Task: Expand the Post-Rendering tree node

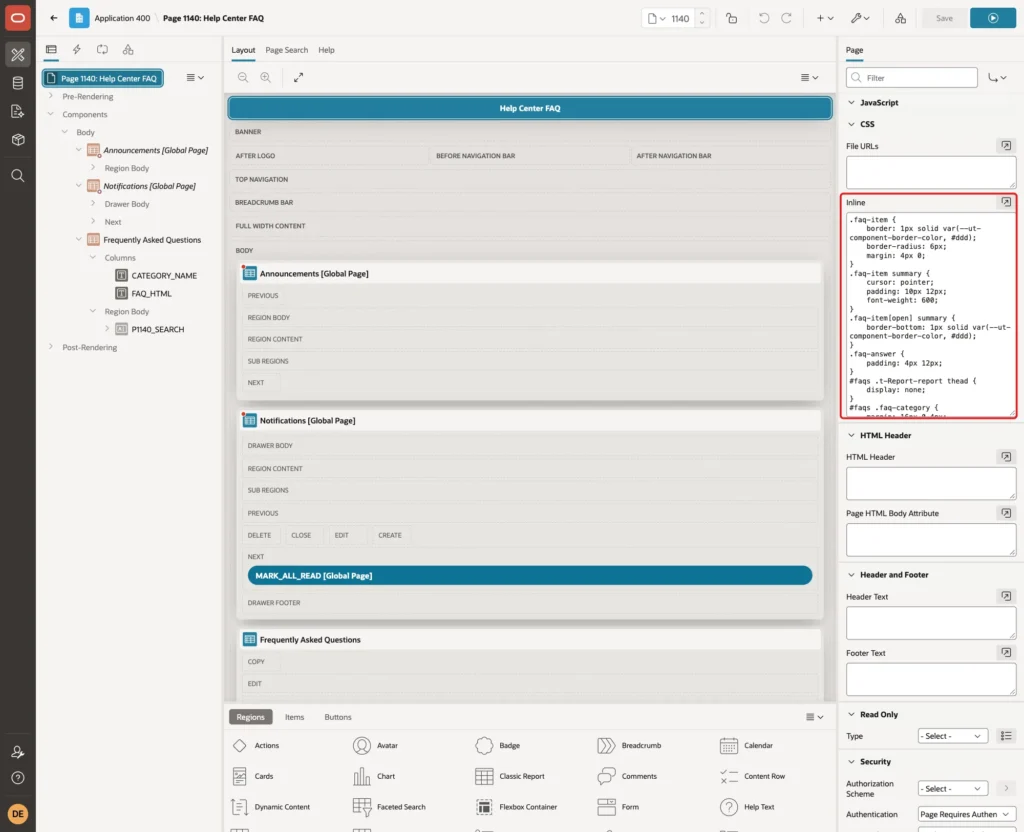Action: (x=51, y=347)
